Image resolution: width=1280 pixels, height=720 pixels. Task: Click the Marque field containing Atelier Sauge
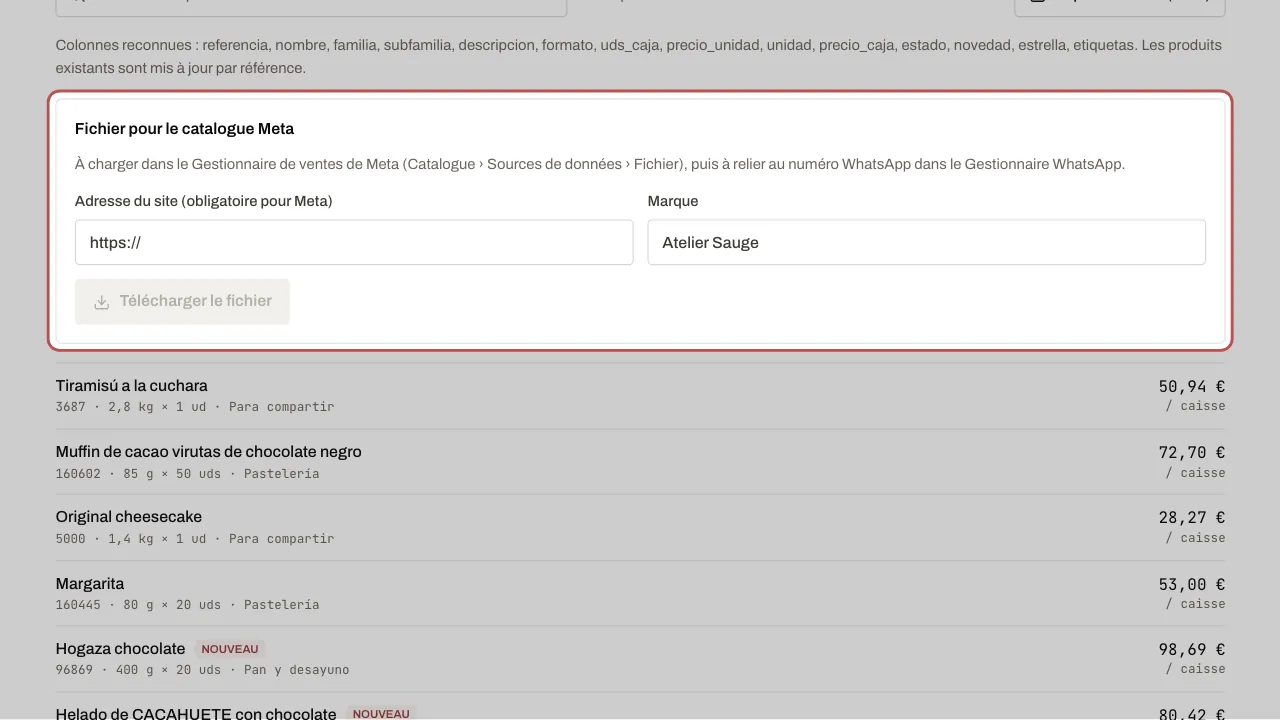click(x=927, y=243)
